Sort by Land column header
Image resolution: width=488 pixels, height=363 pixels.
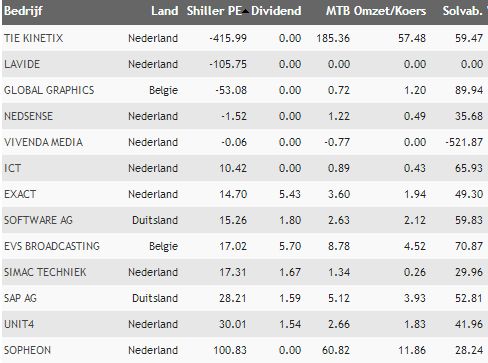coord(164,11)
